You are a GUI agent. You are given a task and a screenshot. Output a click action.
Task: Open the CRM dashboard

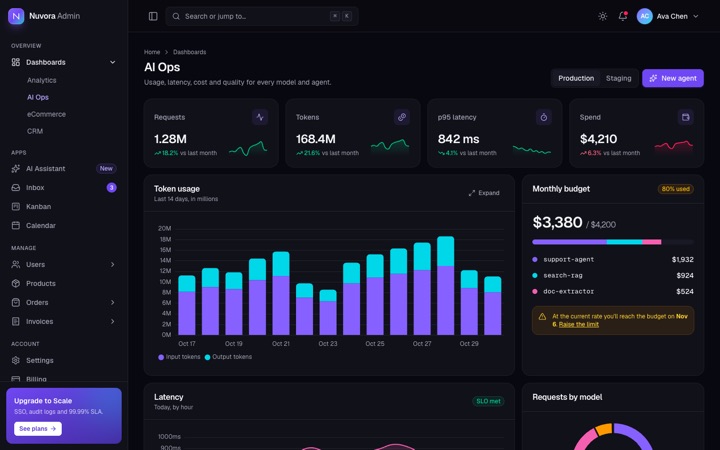35,131
